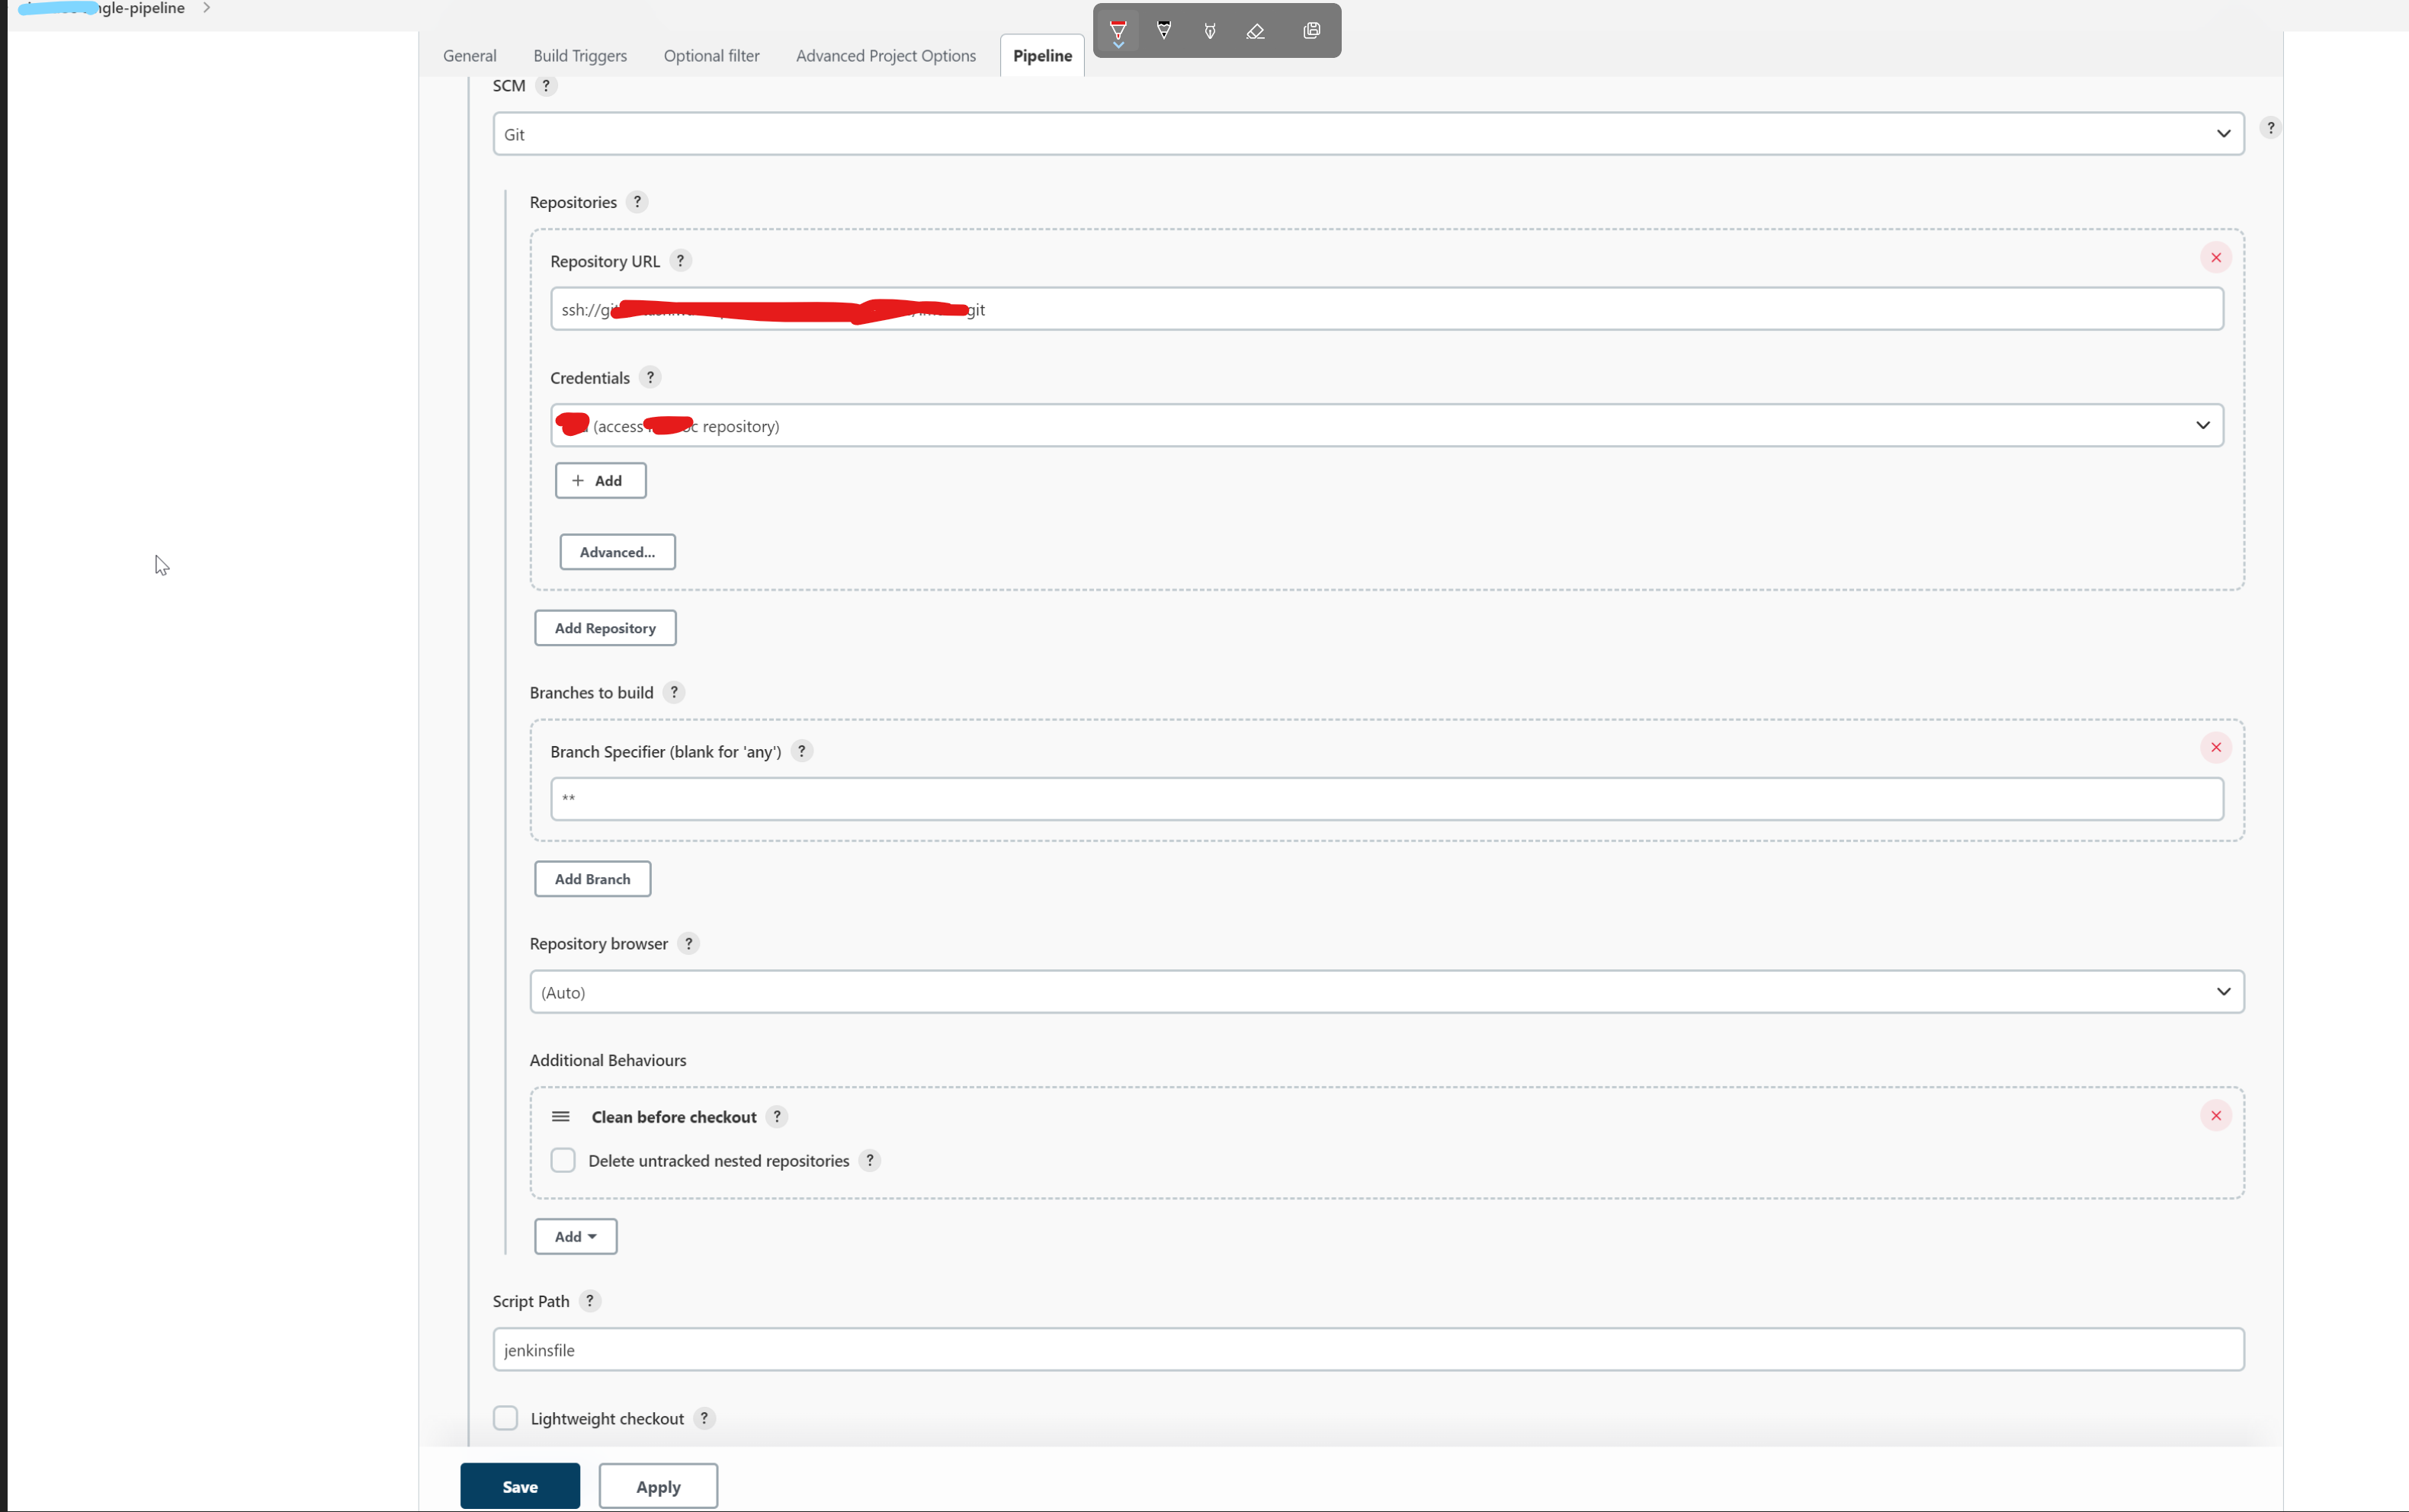The width and height of the screenshot is (2409, 1512).
Task: Enable Lightweight checkout
Action: pyautogui.click(x=506, y=1417)
